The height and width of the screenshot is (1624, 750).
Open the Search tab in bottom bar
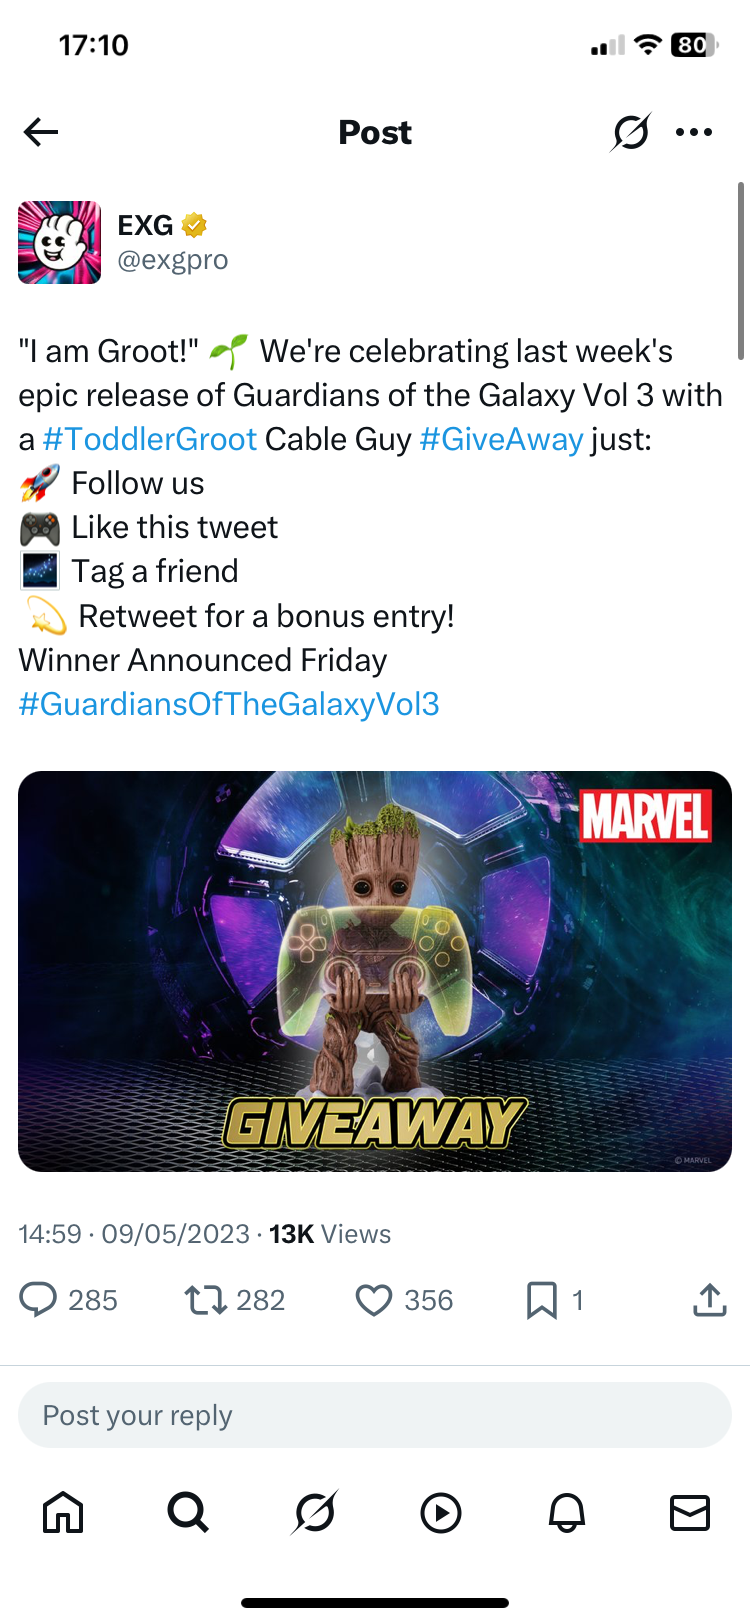point(188,1512)
